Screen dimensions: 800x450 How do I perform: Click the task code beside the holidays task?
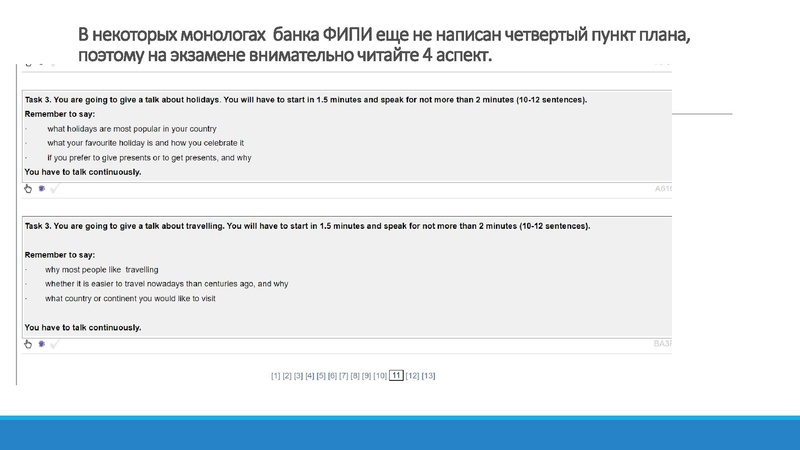click(663, 189)
